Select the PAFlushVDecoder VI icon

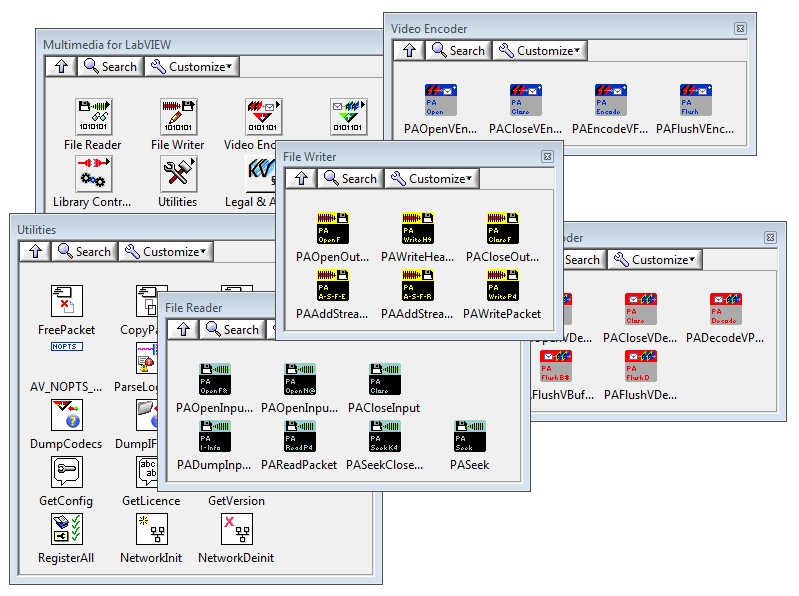coord(641,366)
